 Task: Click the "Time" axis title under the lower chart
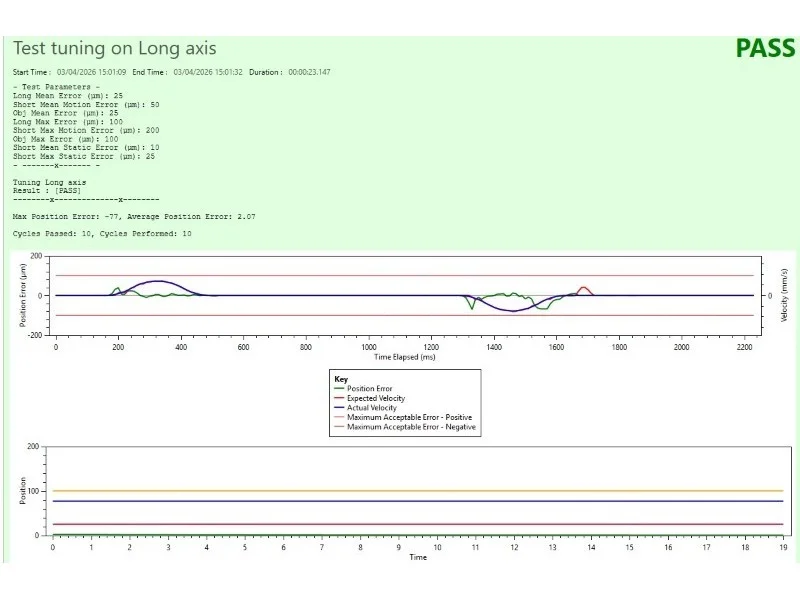(418, 557)
